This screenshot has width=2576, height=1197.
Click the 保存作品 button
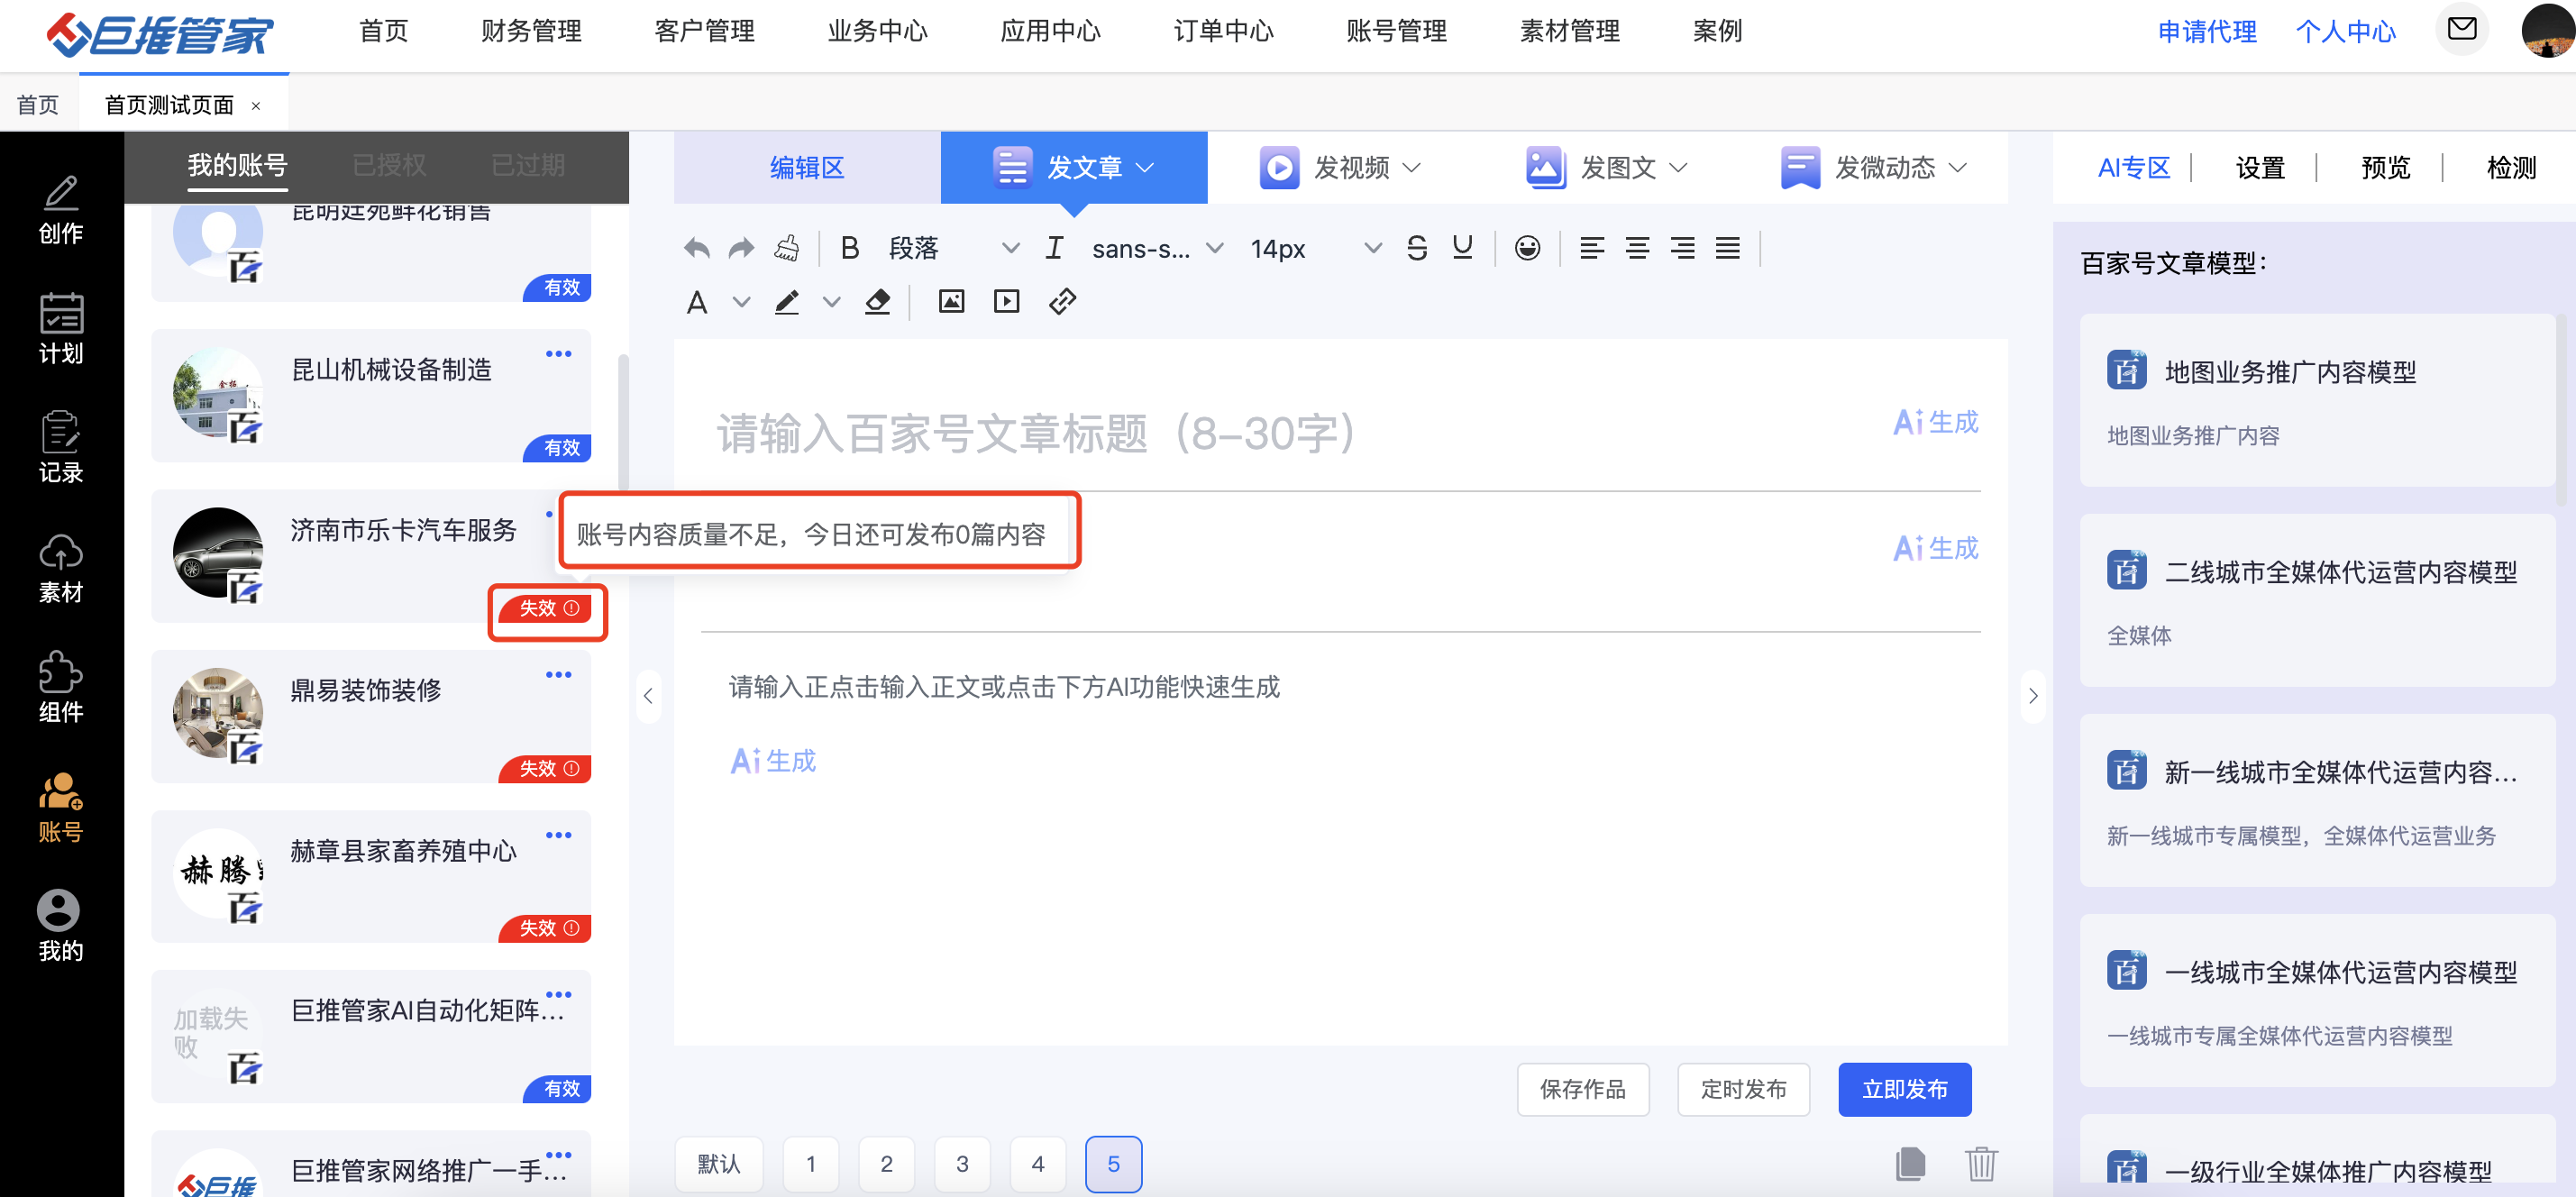pyautogui.click(x=1582, y=1089)
